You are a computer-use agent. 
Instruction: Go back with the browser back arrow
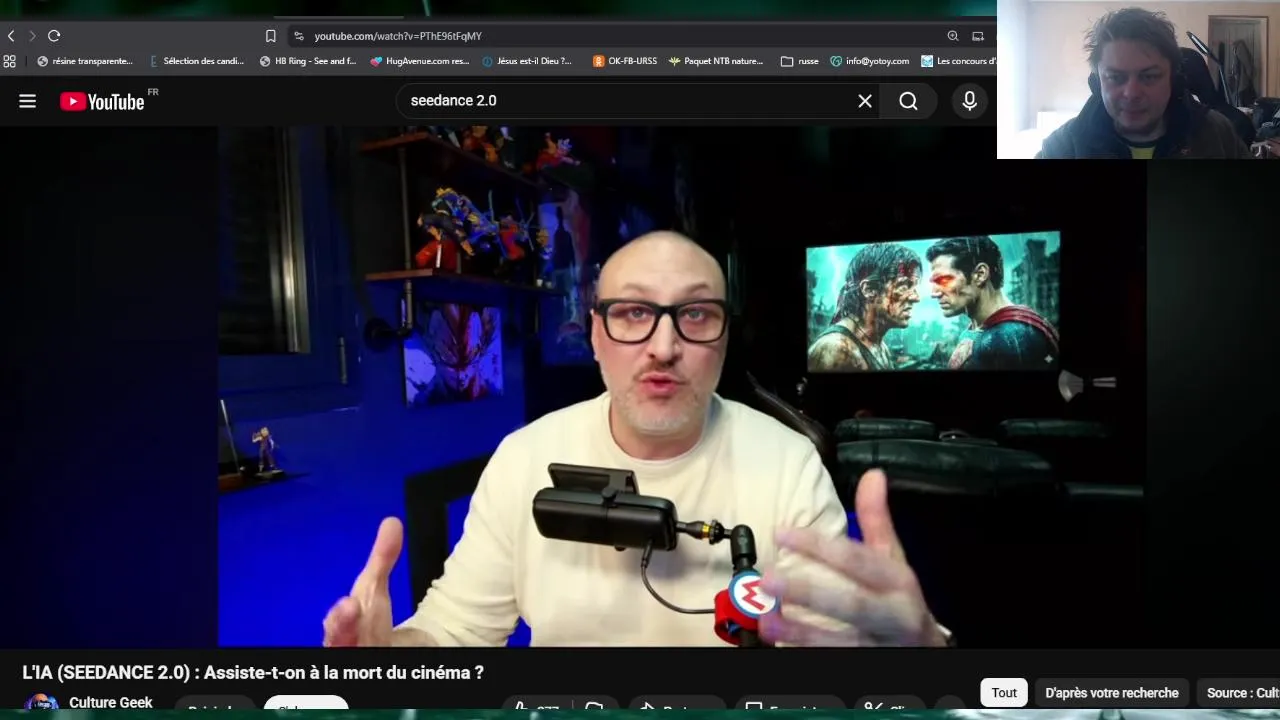[x=11, y=36]
